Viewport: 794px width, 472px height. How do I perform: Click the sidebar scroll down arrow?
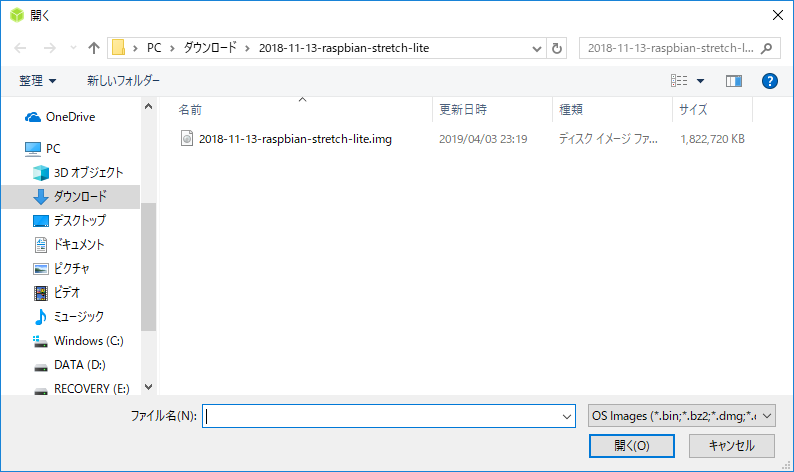[148, 387]
